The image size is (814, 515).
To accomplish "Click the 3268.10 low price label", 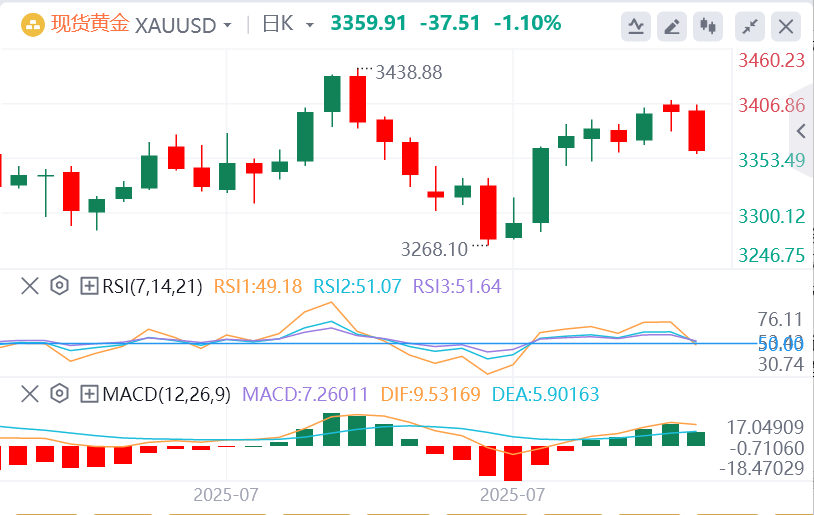I will coord(434,249).
